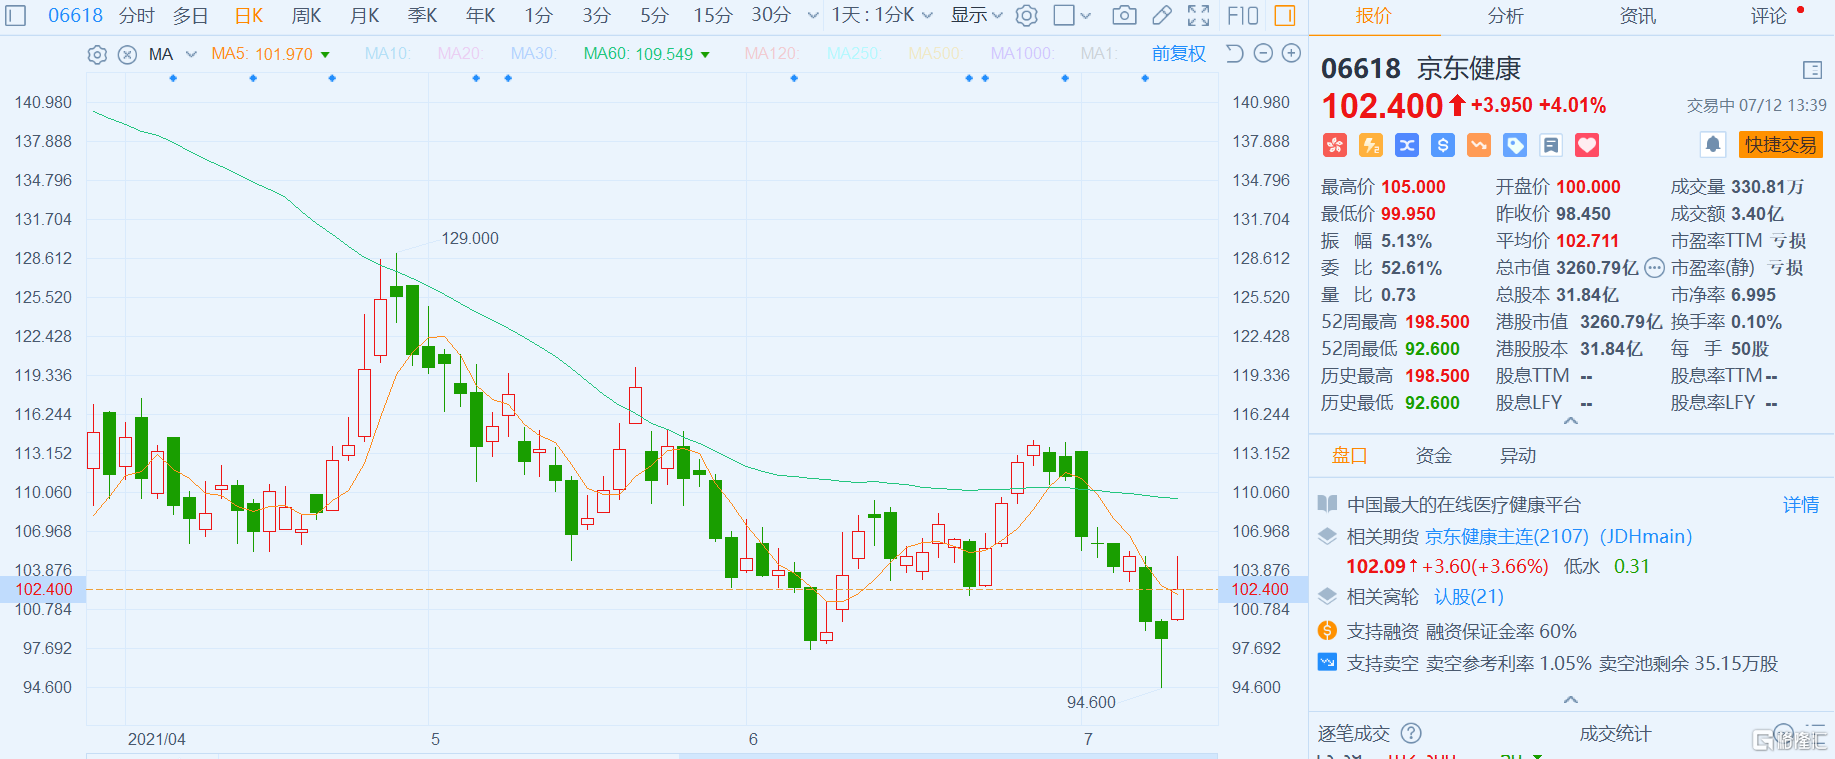Click the blue price tag icon

coord(1515,145)
